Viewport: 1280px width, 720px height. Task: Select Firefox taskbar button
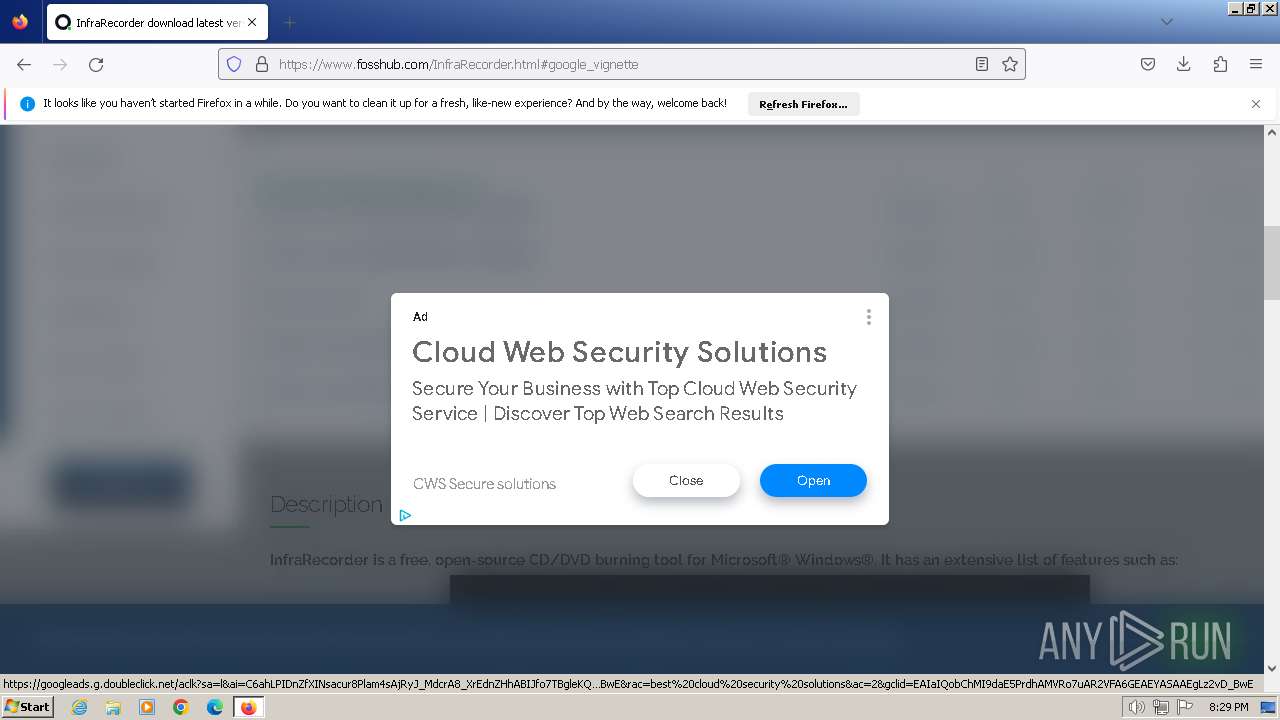coord(248,707)
